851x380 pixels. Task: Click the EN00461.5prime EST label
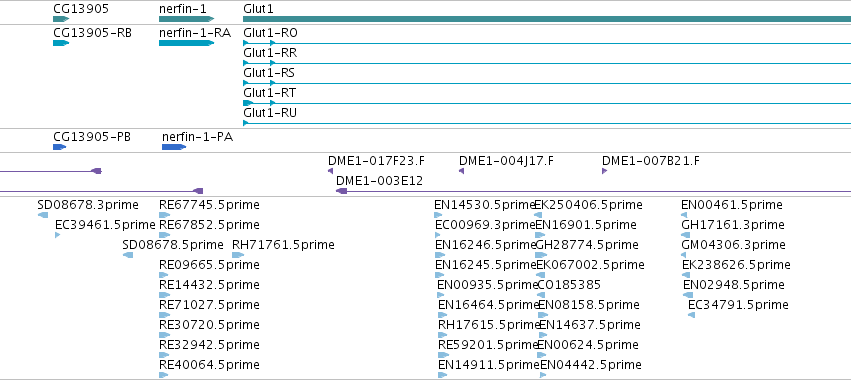click(732, 205)
